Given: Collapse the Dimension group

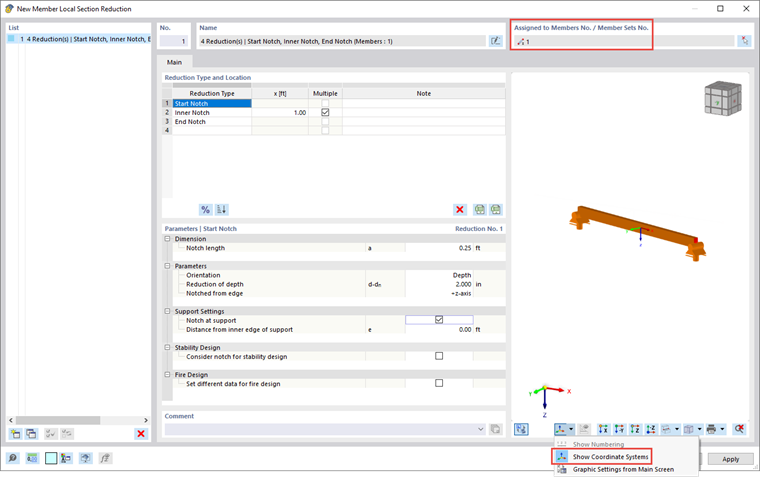Looking at the screenshot, I should point(168,239).
